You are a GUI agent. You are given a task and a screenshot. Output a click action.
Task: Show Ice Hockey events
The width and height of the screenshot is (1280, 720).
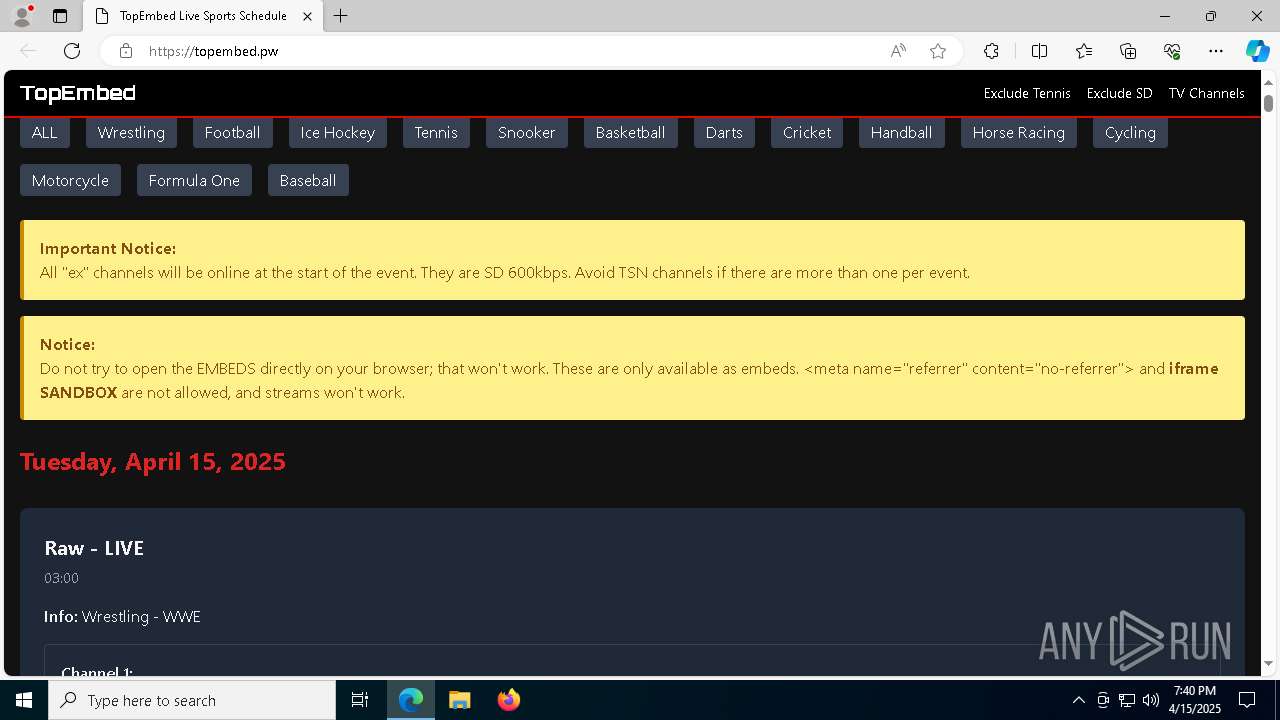click(x=337, y=132)
